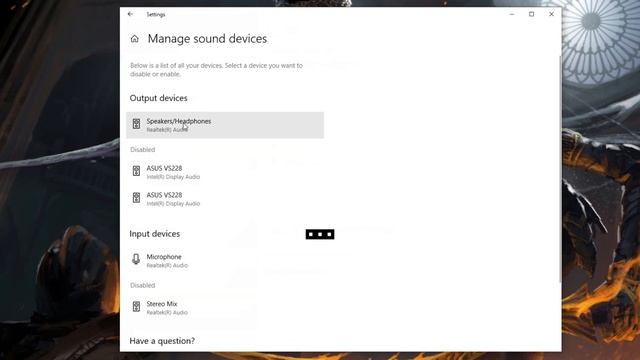Click Realtek(R) Audio subtitle under Microphone

coord(167,265)
